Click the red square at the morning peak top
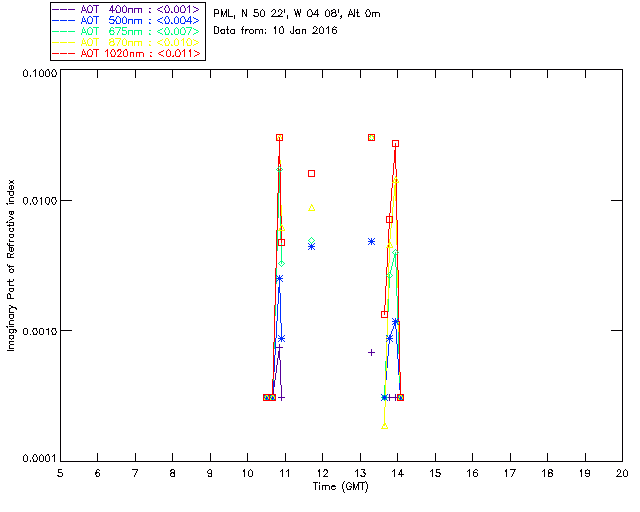 point(279,138)
